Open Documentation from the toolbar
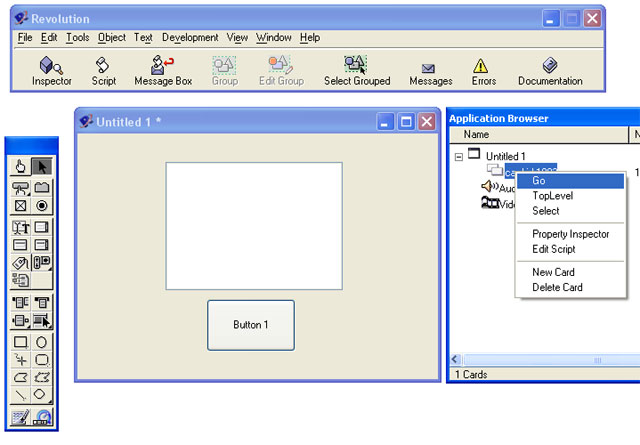640x445 pixels. 550,71
